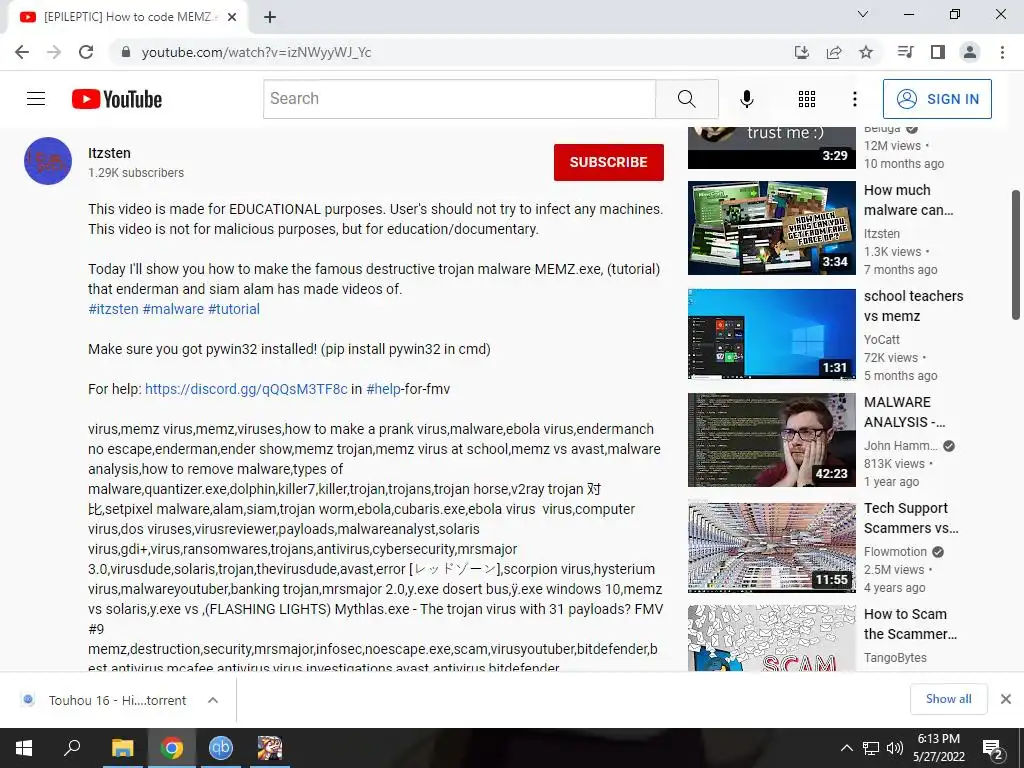Open File Explorer from taskbar
Image resolution: width=1024 pixels, height=768 pixels.
point(122,748)
